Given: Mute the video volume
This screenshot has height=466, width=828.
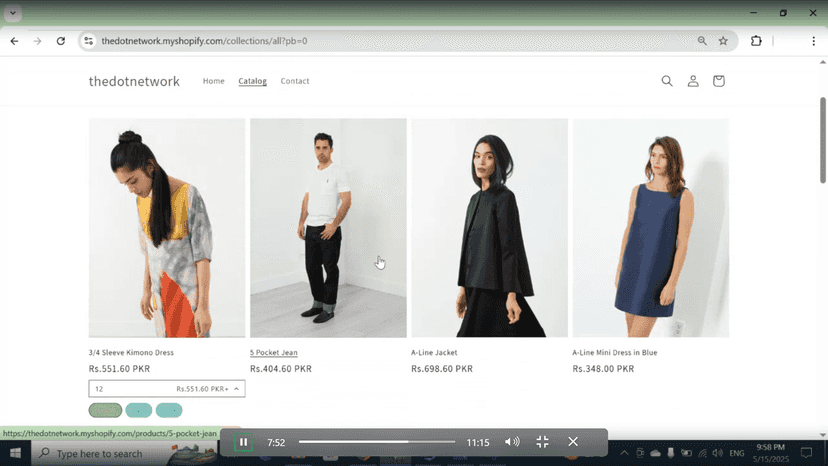Looking at the screenshot, I should (512, 442).
